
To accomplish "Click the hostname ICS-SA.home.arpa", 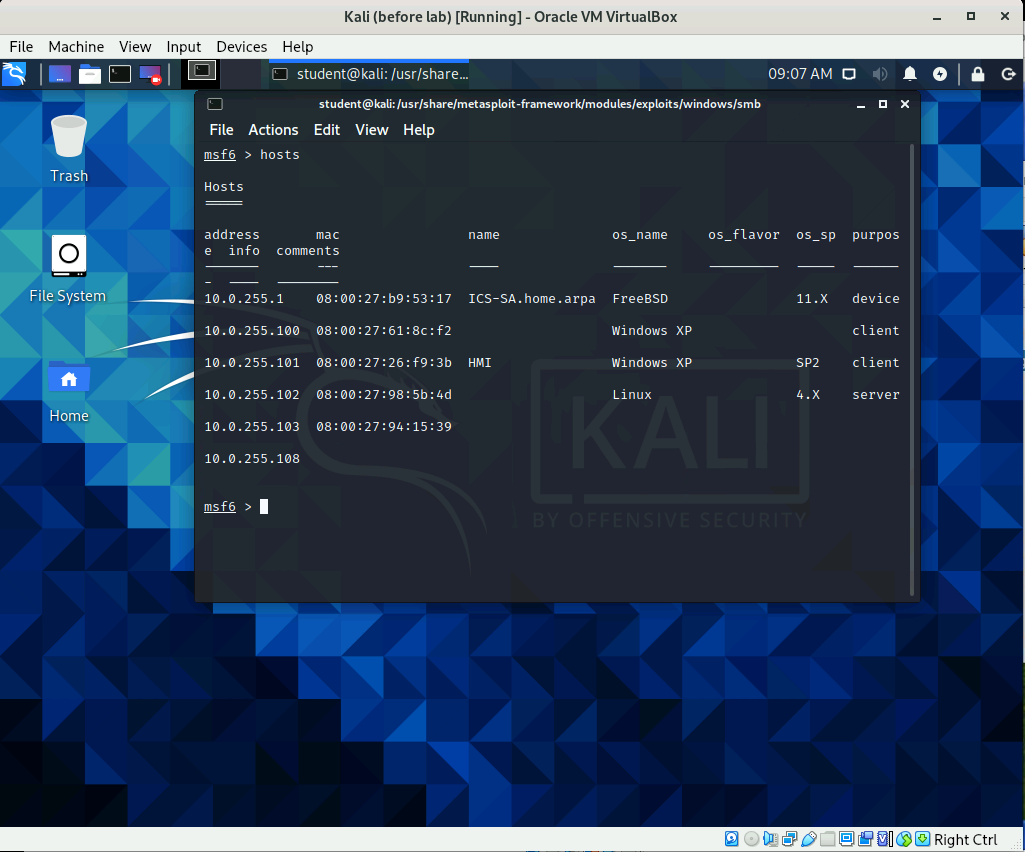I will pyautogui.click(x=531, y=299).
